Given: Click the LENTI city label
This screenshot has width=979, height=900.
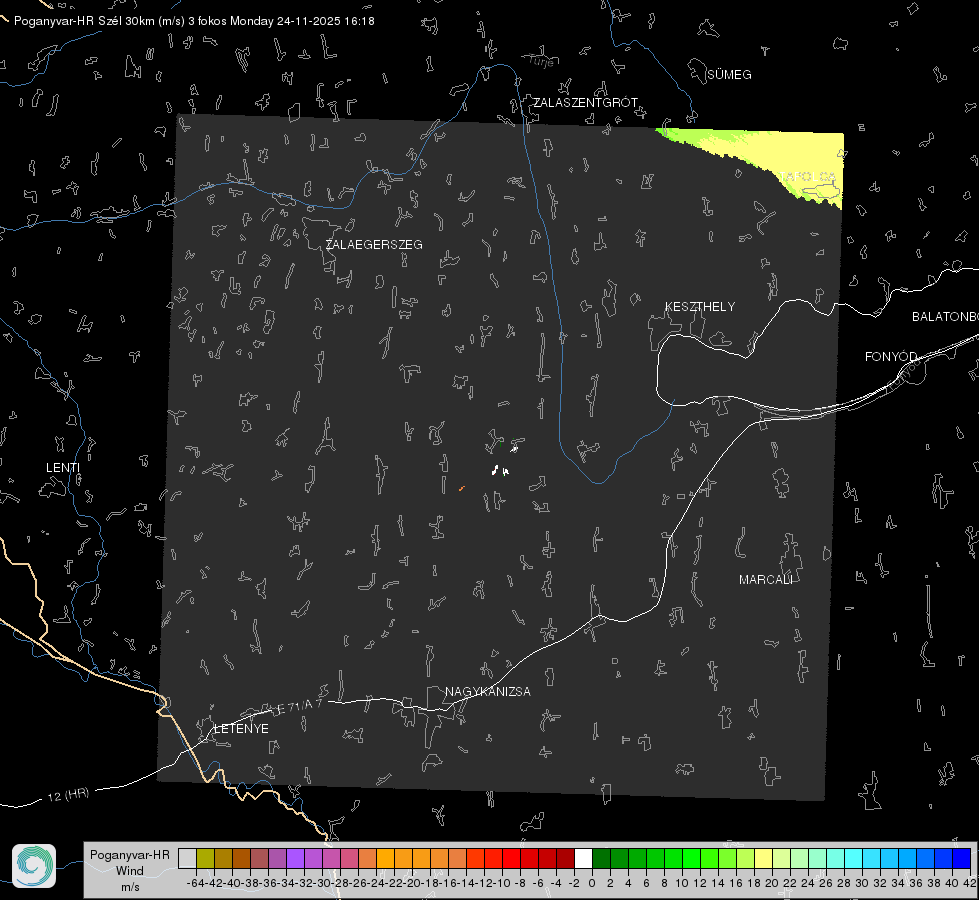Looking at the screenshot, I should coord(63,468).
